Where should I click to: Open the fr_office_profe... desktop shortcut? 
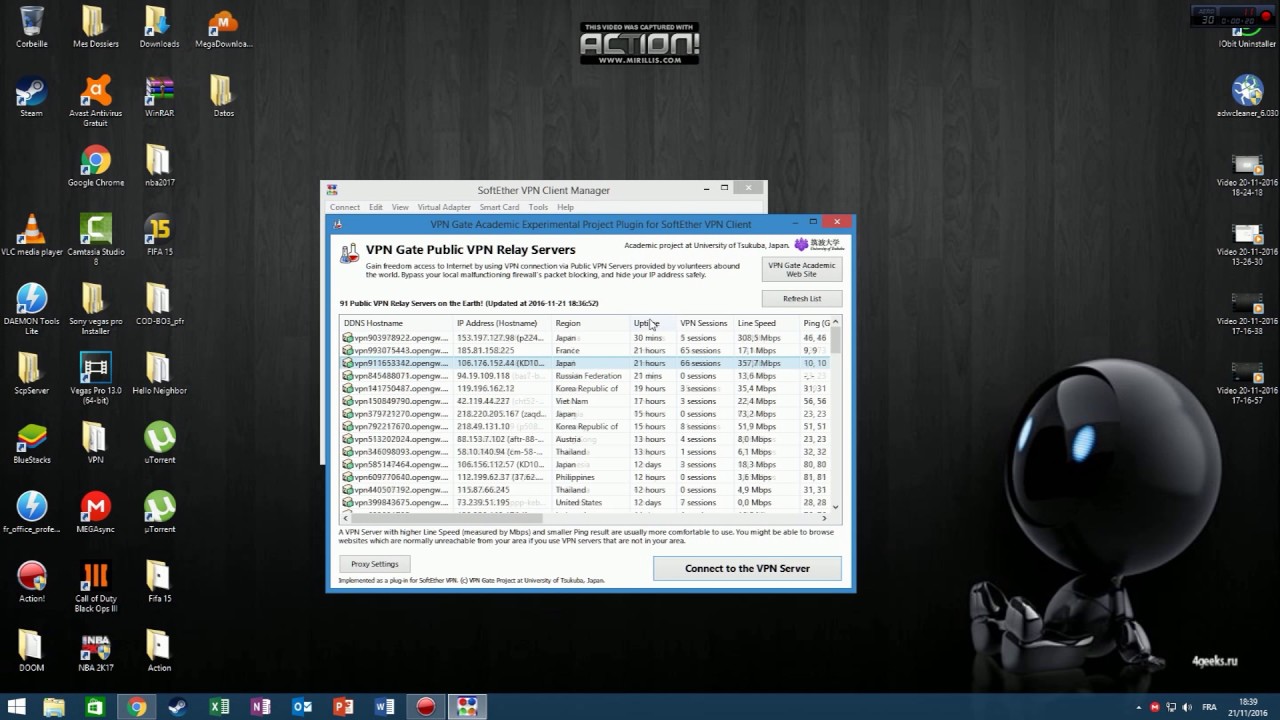(x=31, y=512)
